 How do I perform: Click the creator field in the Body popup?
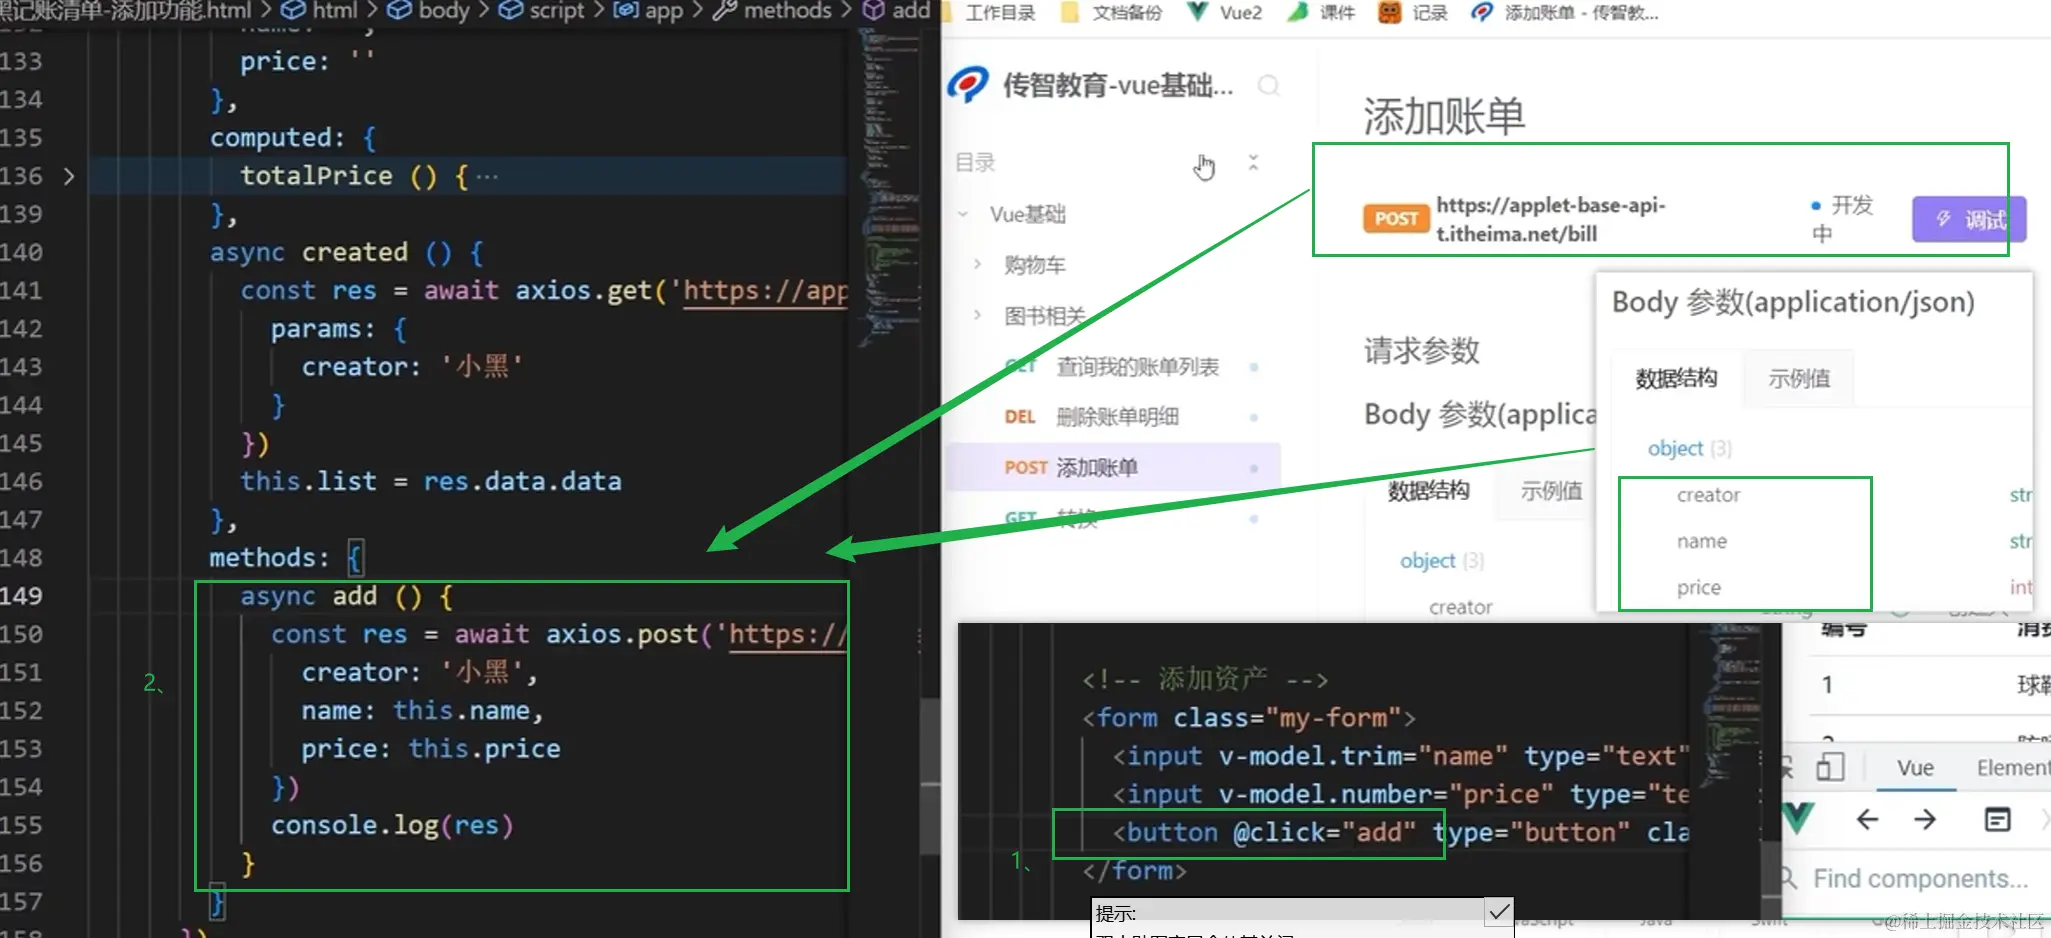1708,495
